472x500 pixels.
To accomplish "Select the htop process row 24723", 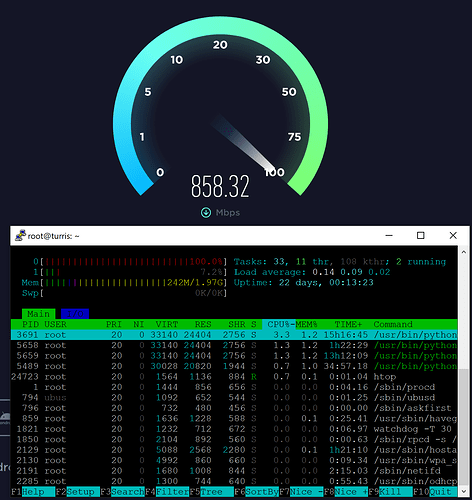I will [x=234, y=377].
